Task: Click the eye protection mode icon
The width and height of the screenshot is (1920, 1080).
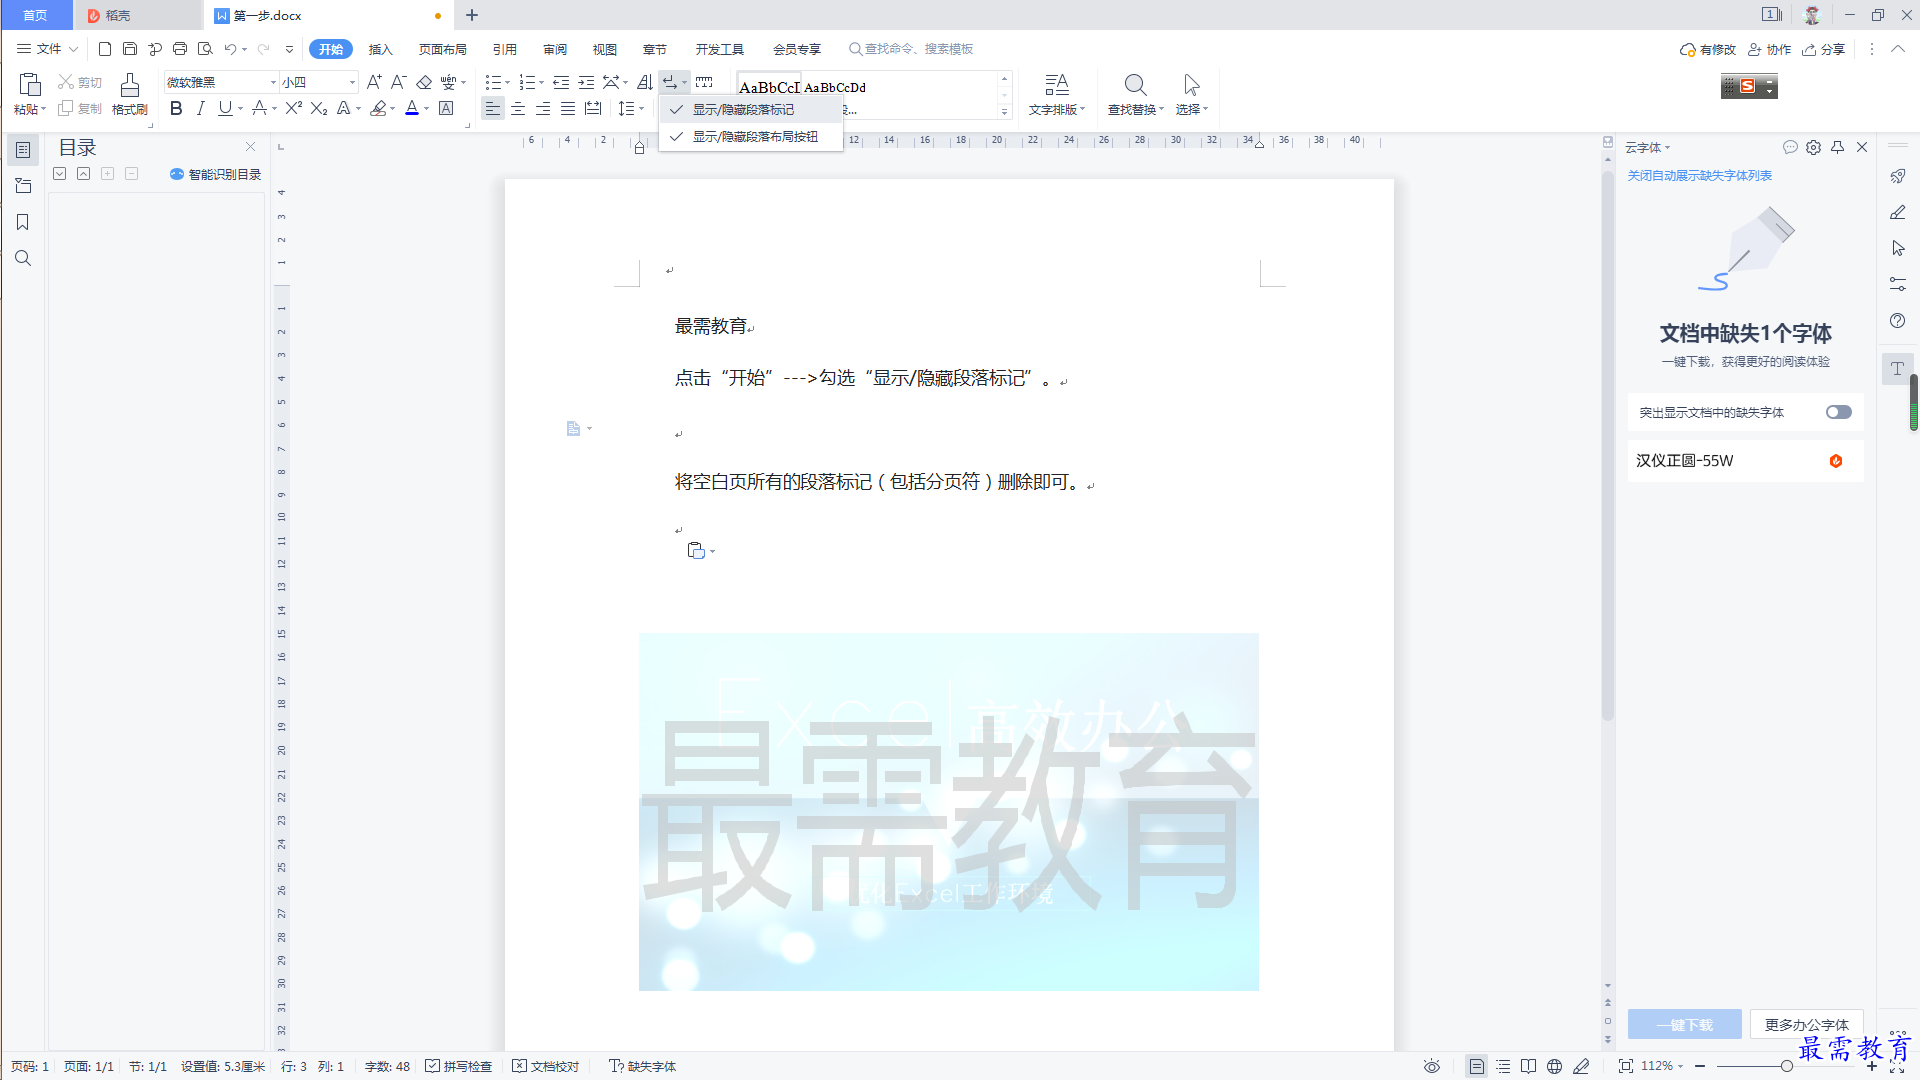Action: click(1432, 1066)
